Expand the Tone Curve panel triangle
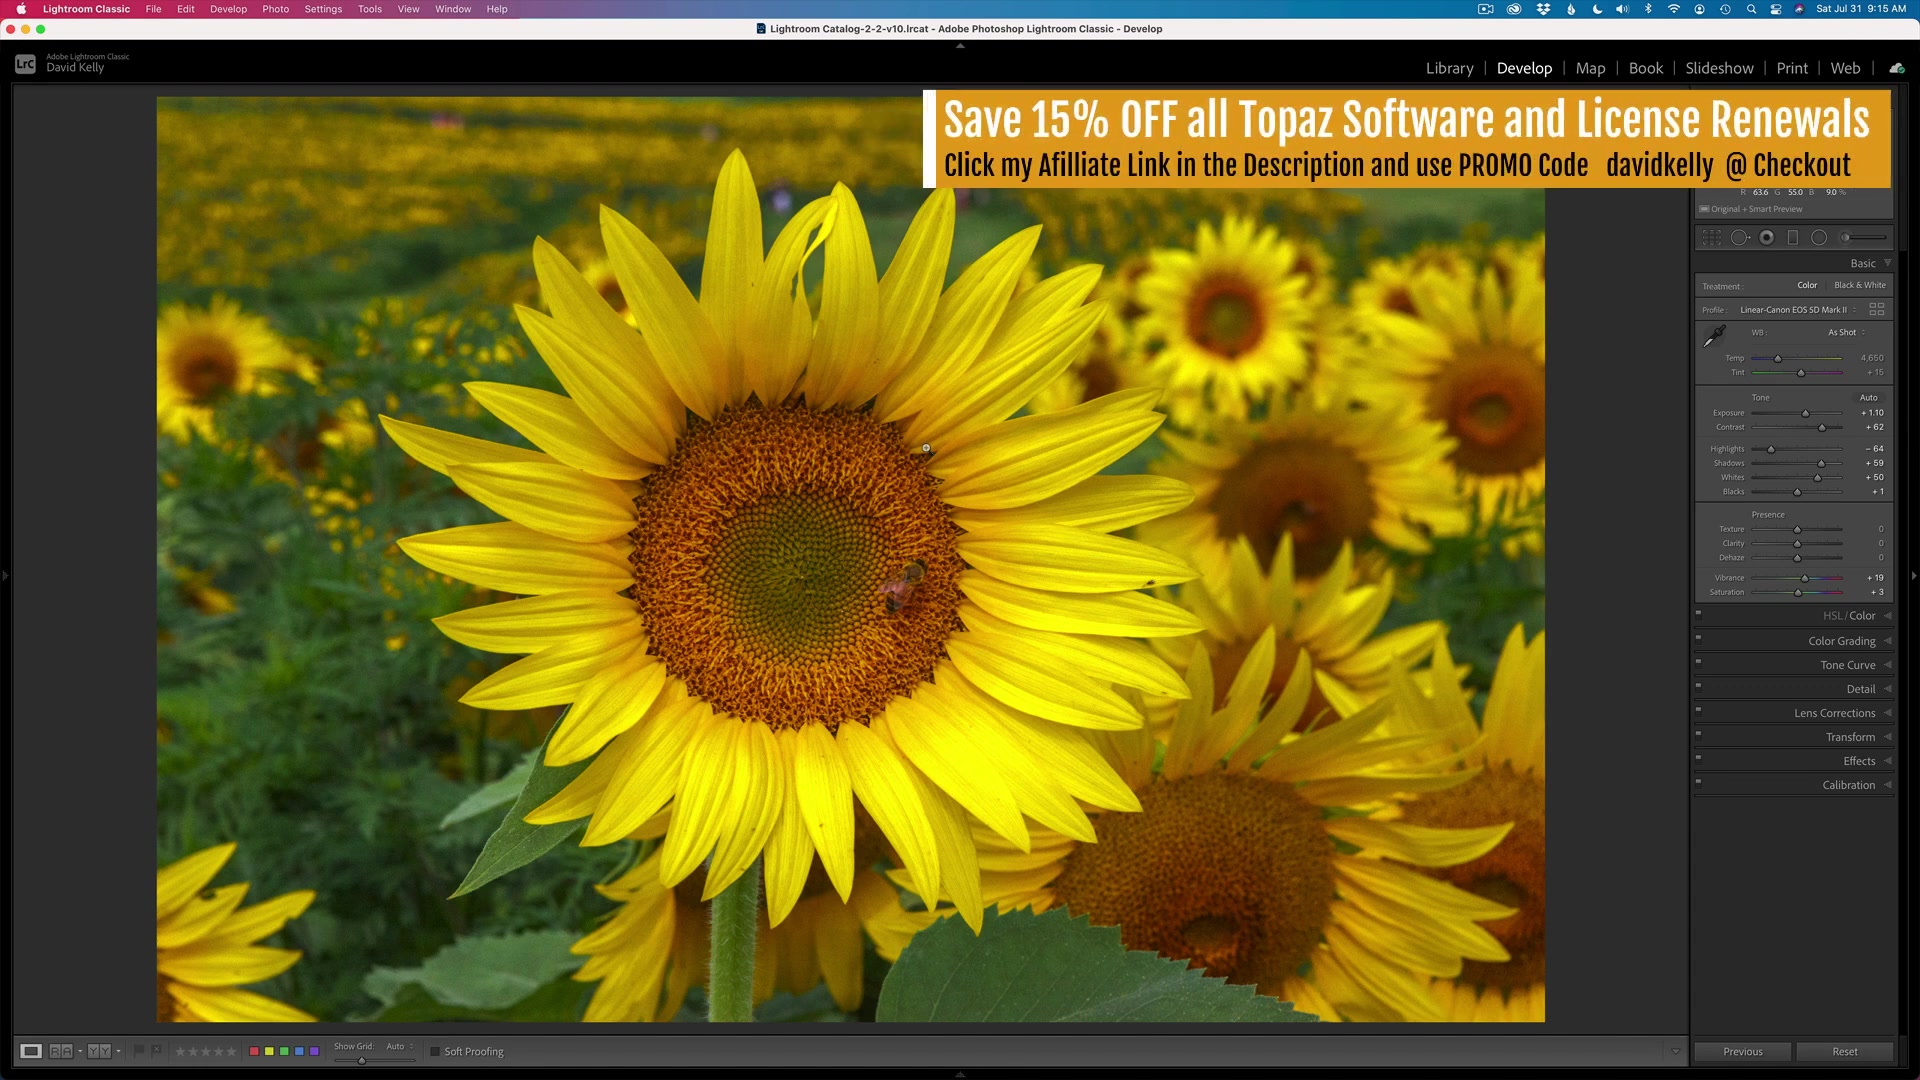 click(x=1888, y=665)
